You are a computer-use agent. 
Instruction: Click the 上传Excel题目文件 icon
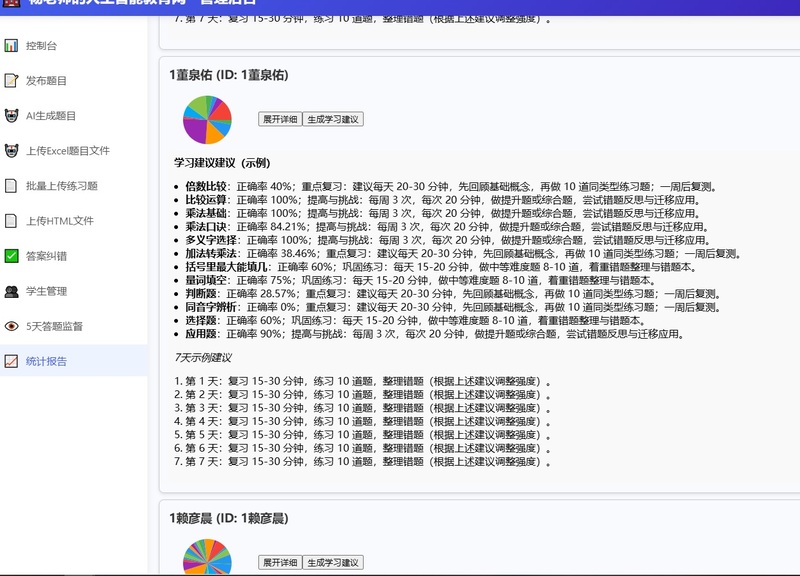[x=11, y=151]
